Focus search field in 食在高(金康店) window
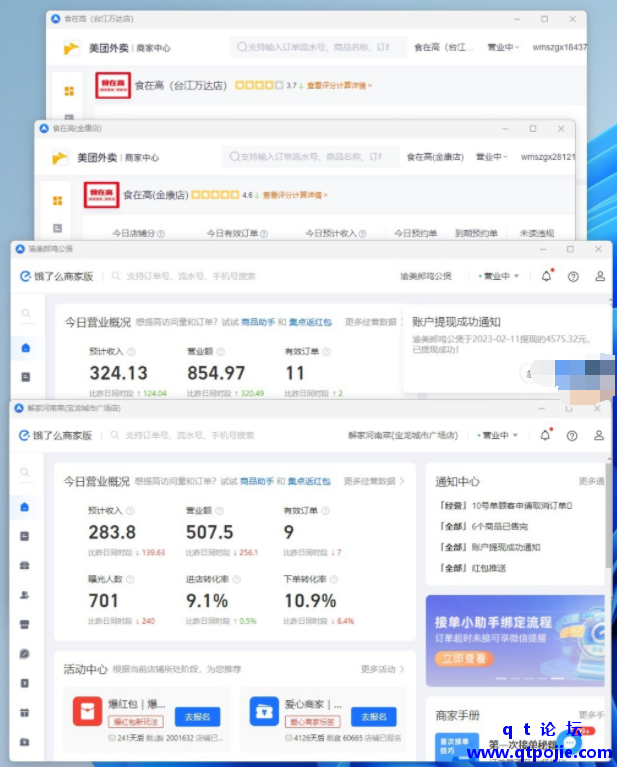The image size is (617, 767). tap(311, 157)
